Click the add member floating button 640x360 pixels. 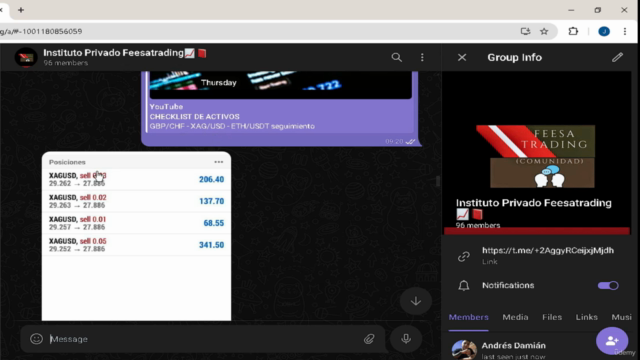click(612, 340)
